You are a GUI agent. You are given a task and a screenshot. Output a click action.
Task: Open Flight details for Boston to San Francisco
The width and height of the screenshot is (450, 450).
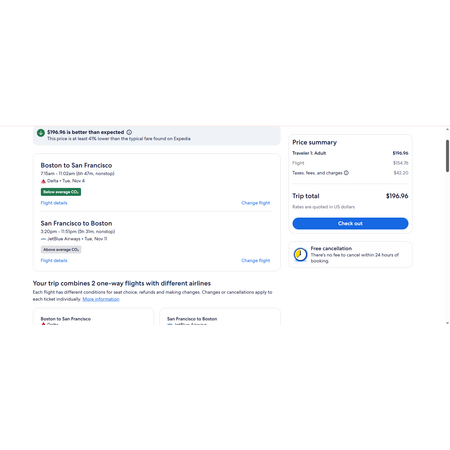click(x=54, y=203)
